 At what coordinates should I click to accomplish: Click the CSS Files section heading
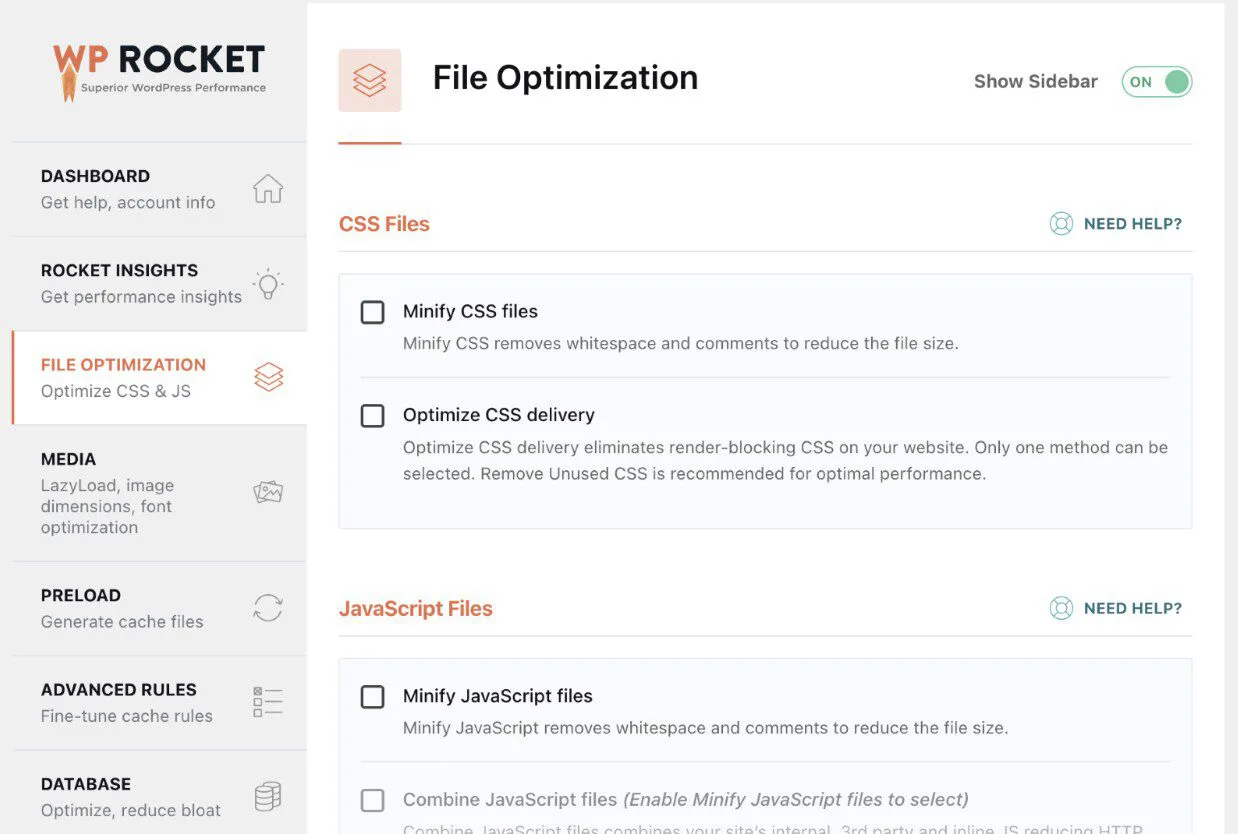(x=384, y=224)
